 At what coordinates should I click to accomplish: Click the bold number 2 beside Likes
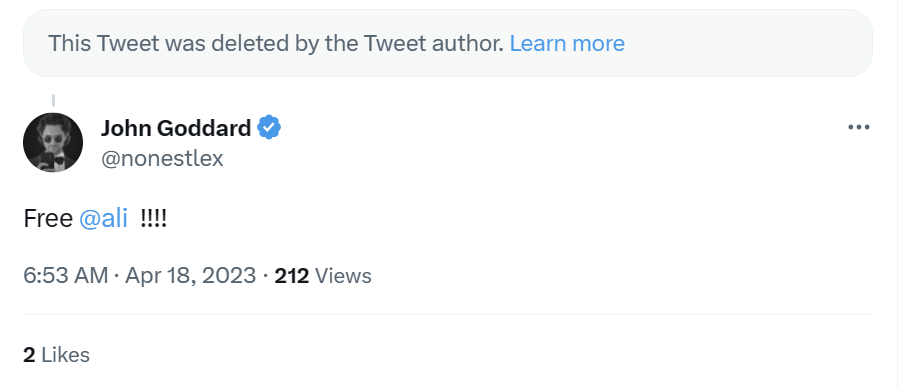tap(29, 355)
